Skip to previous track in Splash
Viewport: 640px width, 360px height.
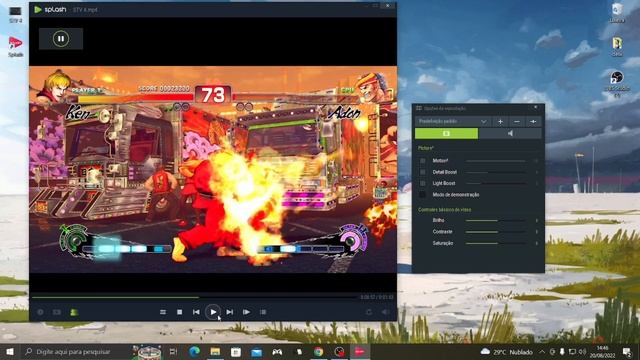tap(196, 312)
